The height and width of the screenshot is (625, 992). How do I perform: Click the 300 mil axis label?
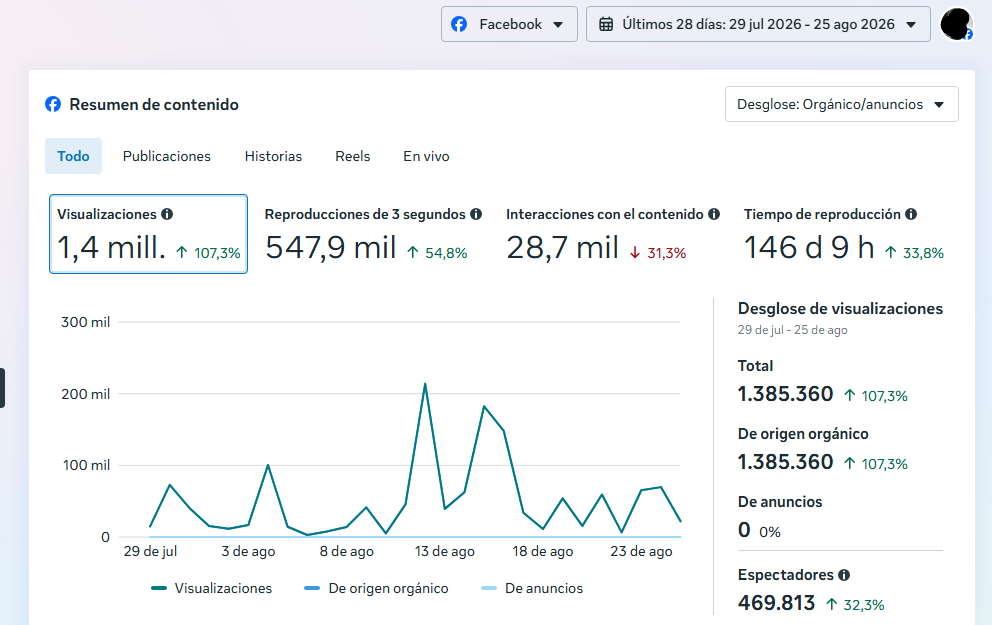(85, 322)
